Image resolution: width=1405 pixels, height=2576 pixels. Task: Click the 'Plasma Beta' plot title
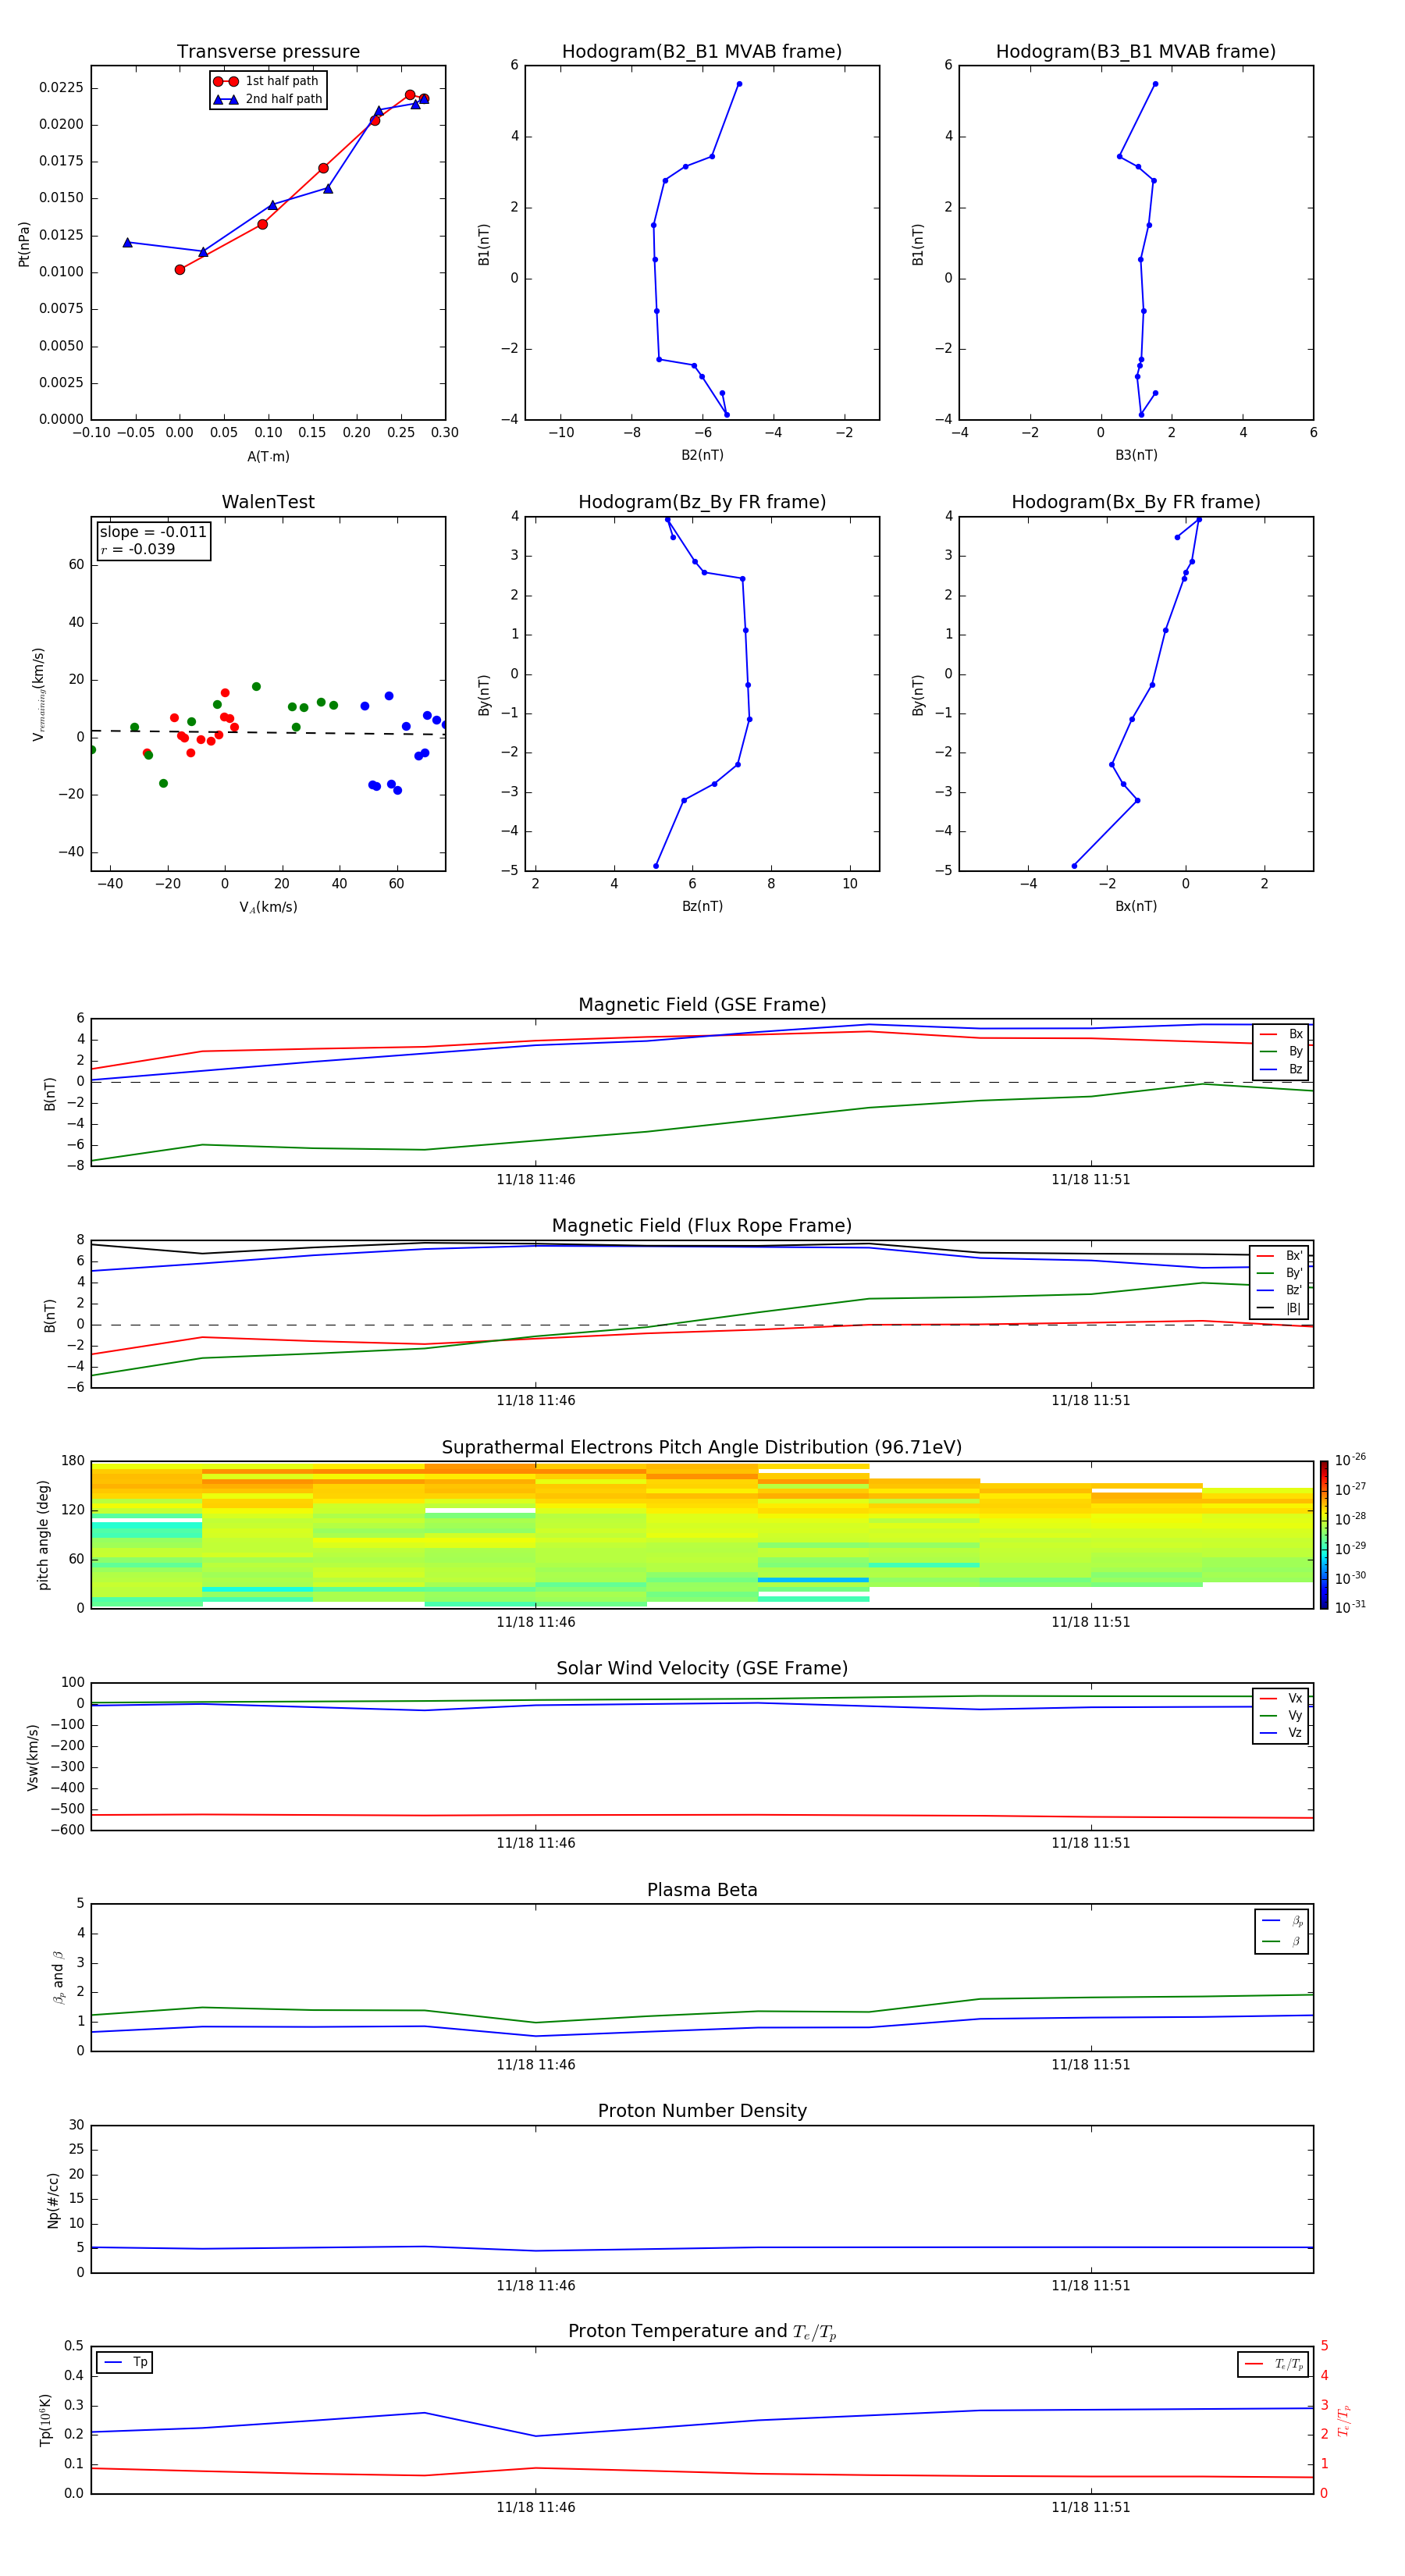pyautogui.click(x=702, y=1890)
